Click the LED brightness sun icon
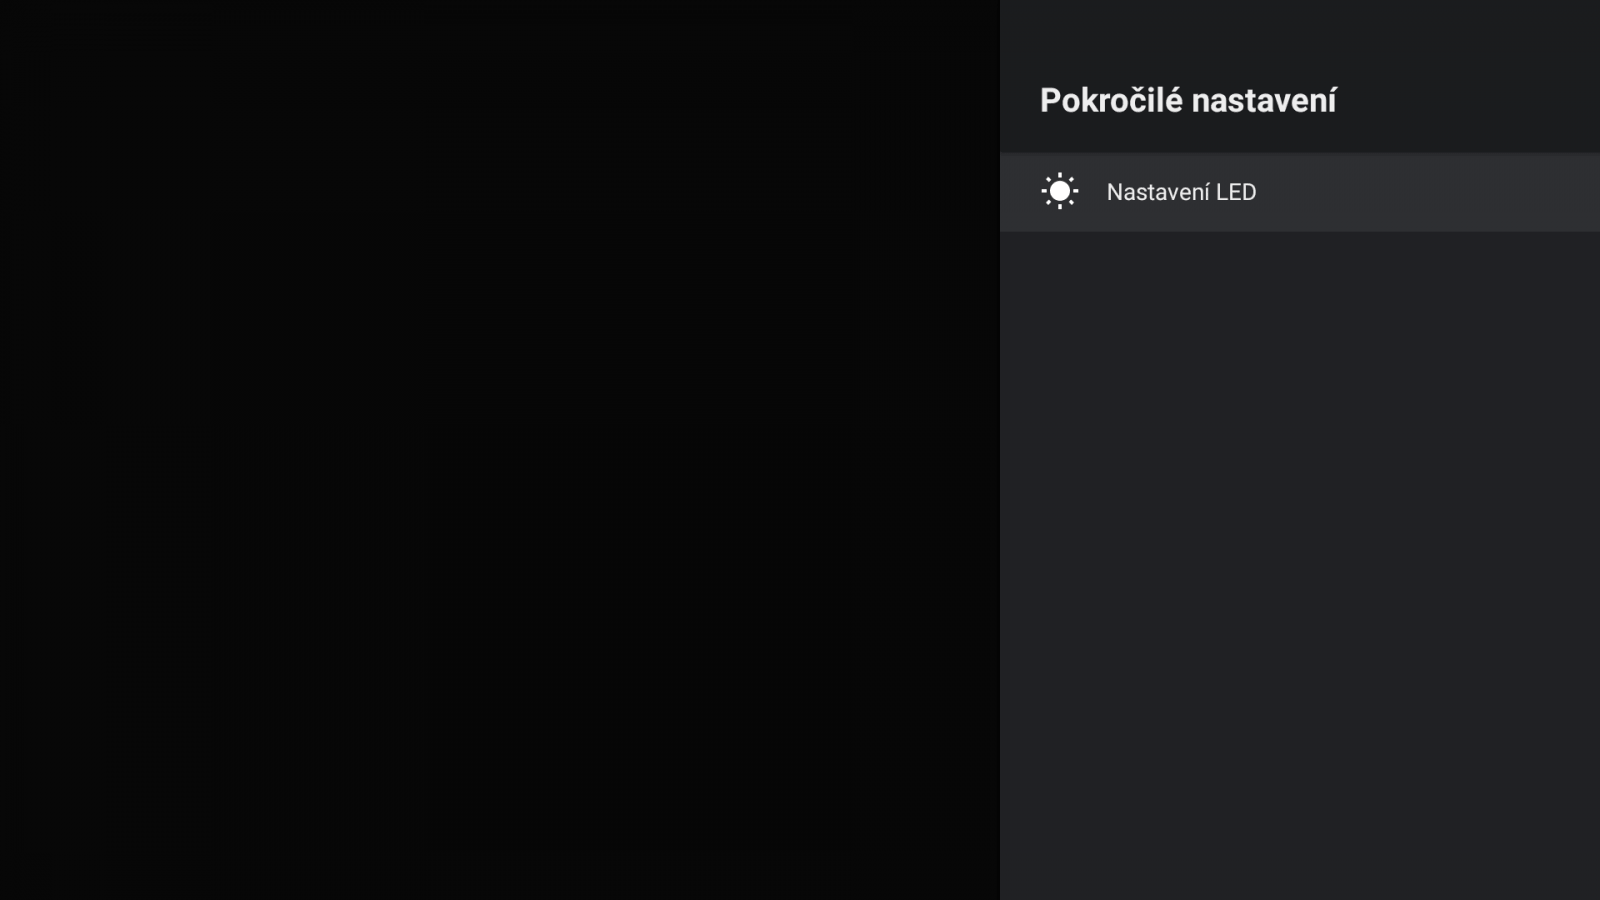Image resolution: width=1600 pixels, height=900 pixels. point(1059,191)
